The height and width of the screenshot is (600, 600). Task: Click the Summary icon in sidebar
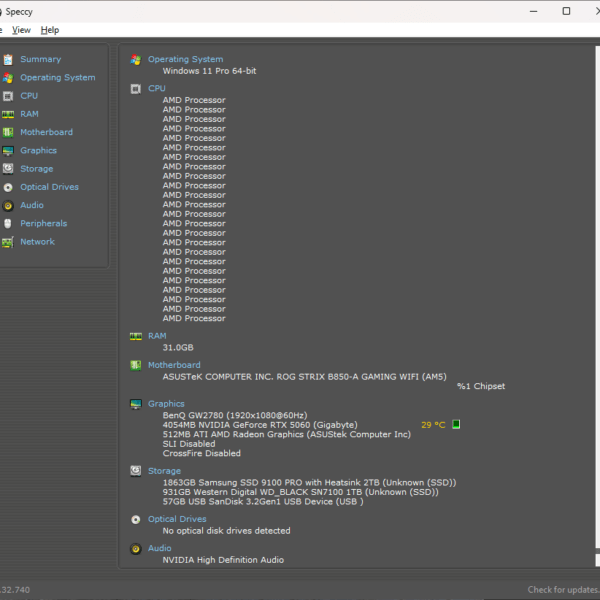coord(8,59)
